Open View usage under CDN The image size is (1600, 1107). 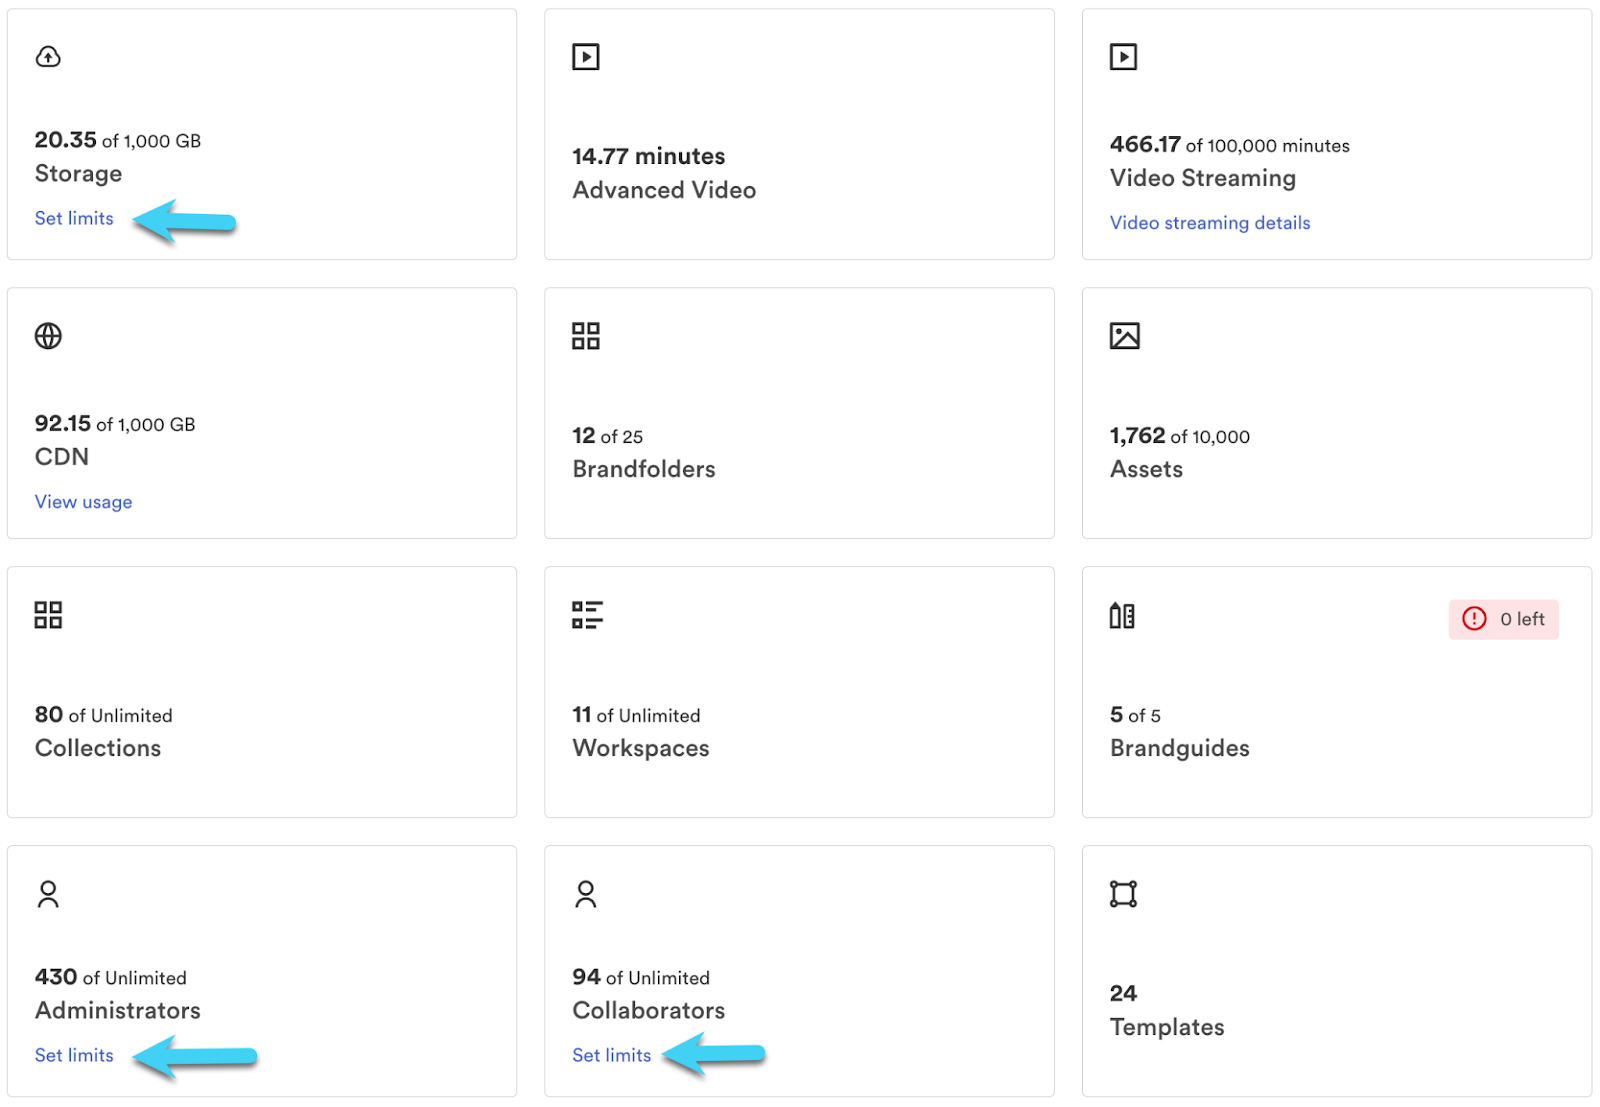[83, 502]
